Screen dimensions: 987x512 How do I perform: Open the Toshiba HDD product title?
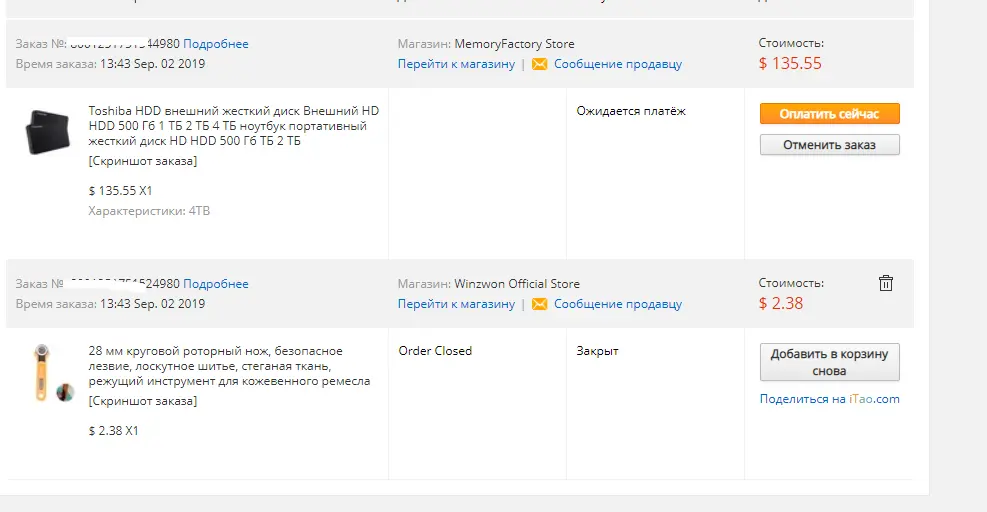(x=234, y=126)
